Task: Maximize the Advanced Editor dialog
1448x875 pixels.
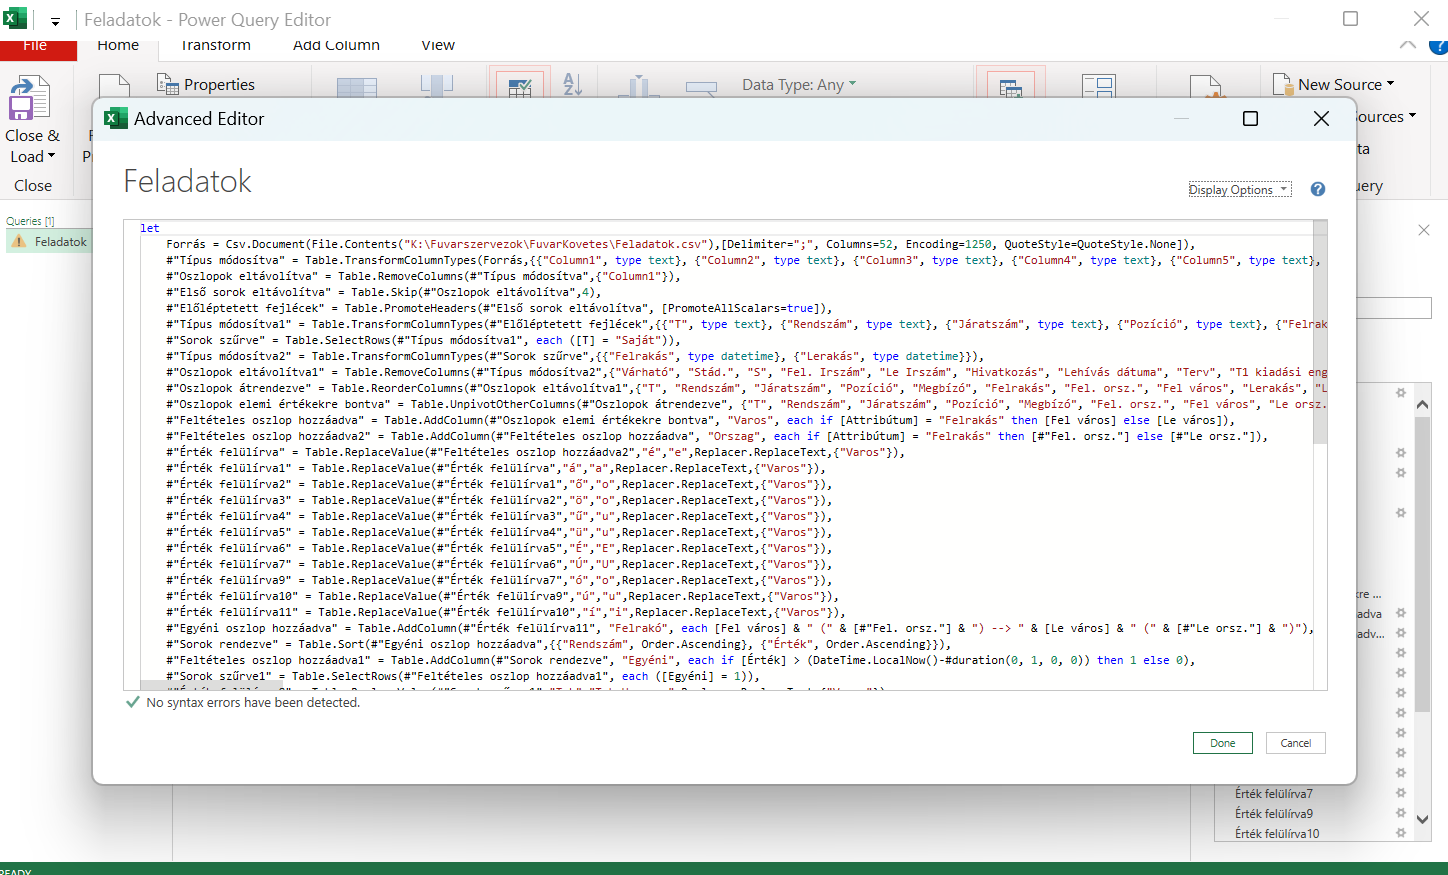Action: click(1250, 119)
